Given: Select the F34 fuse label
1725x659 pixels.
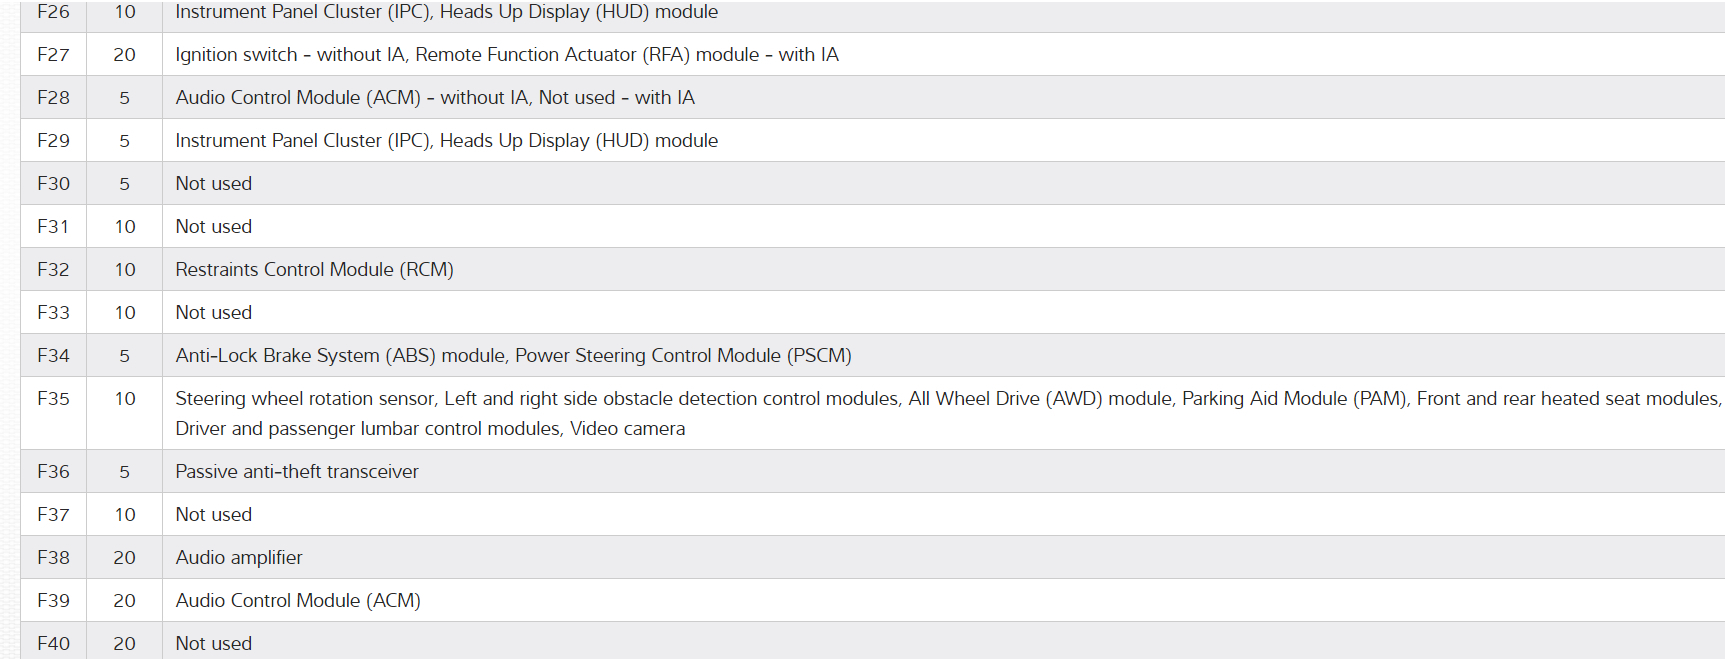Looking at the screenshot, I should click(x=53, y=356).
